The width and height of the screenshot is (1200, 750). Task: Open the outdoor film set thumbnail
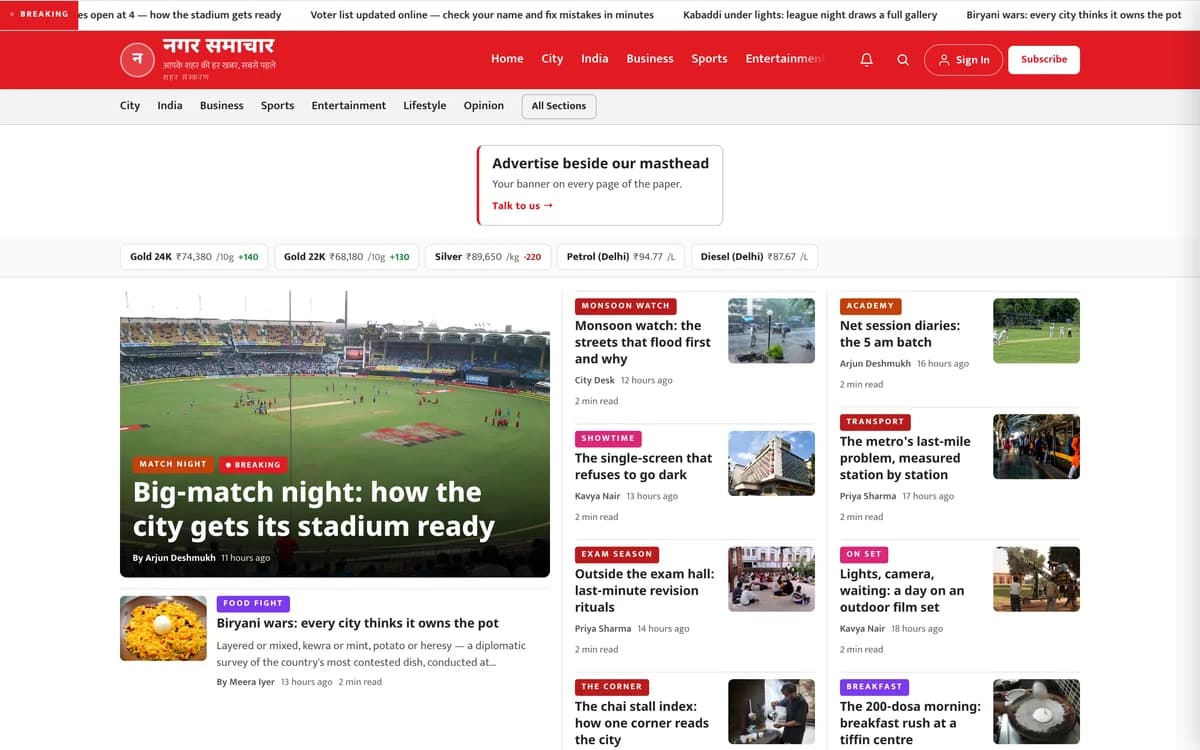(x=1036, y=579)
